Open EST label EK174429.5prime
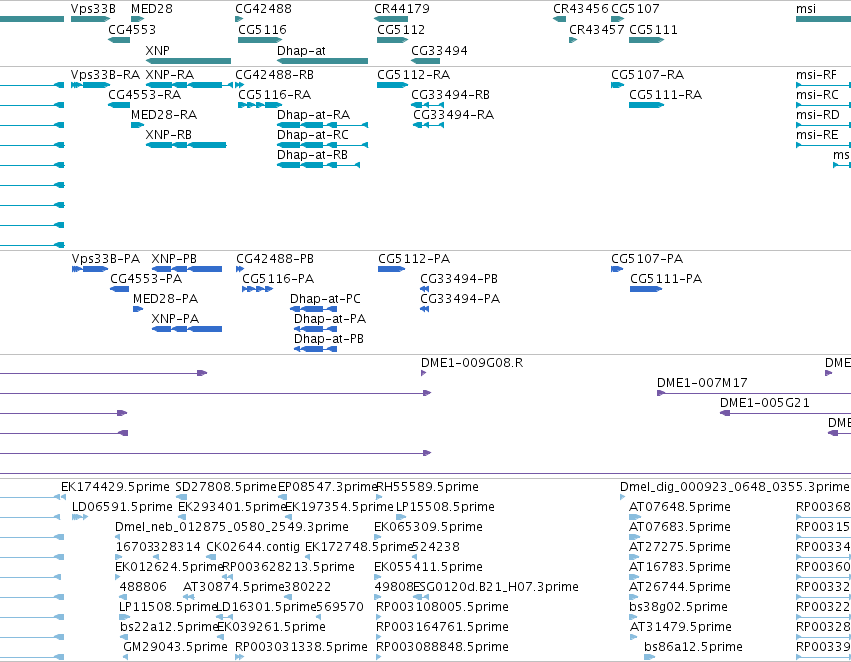This screenshot has height=662, width=851. [115, 487]
